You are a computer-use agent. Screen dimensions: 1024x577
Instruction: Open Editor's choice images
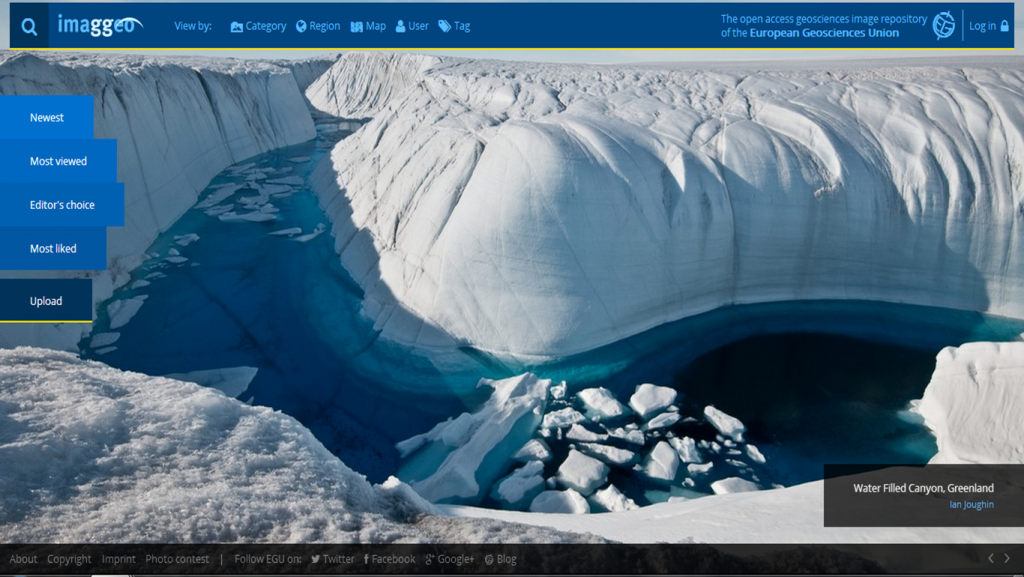tap(62, 205)
